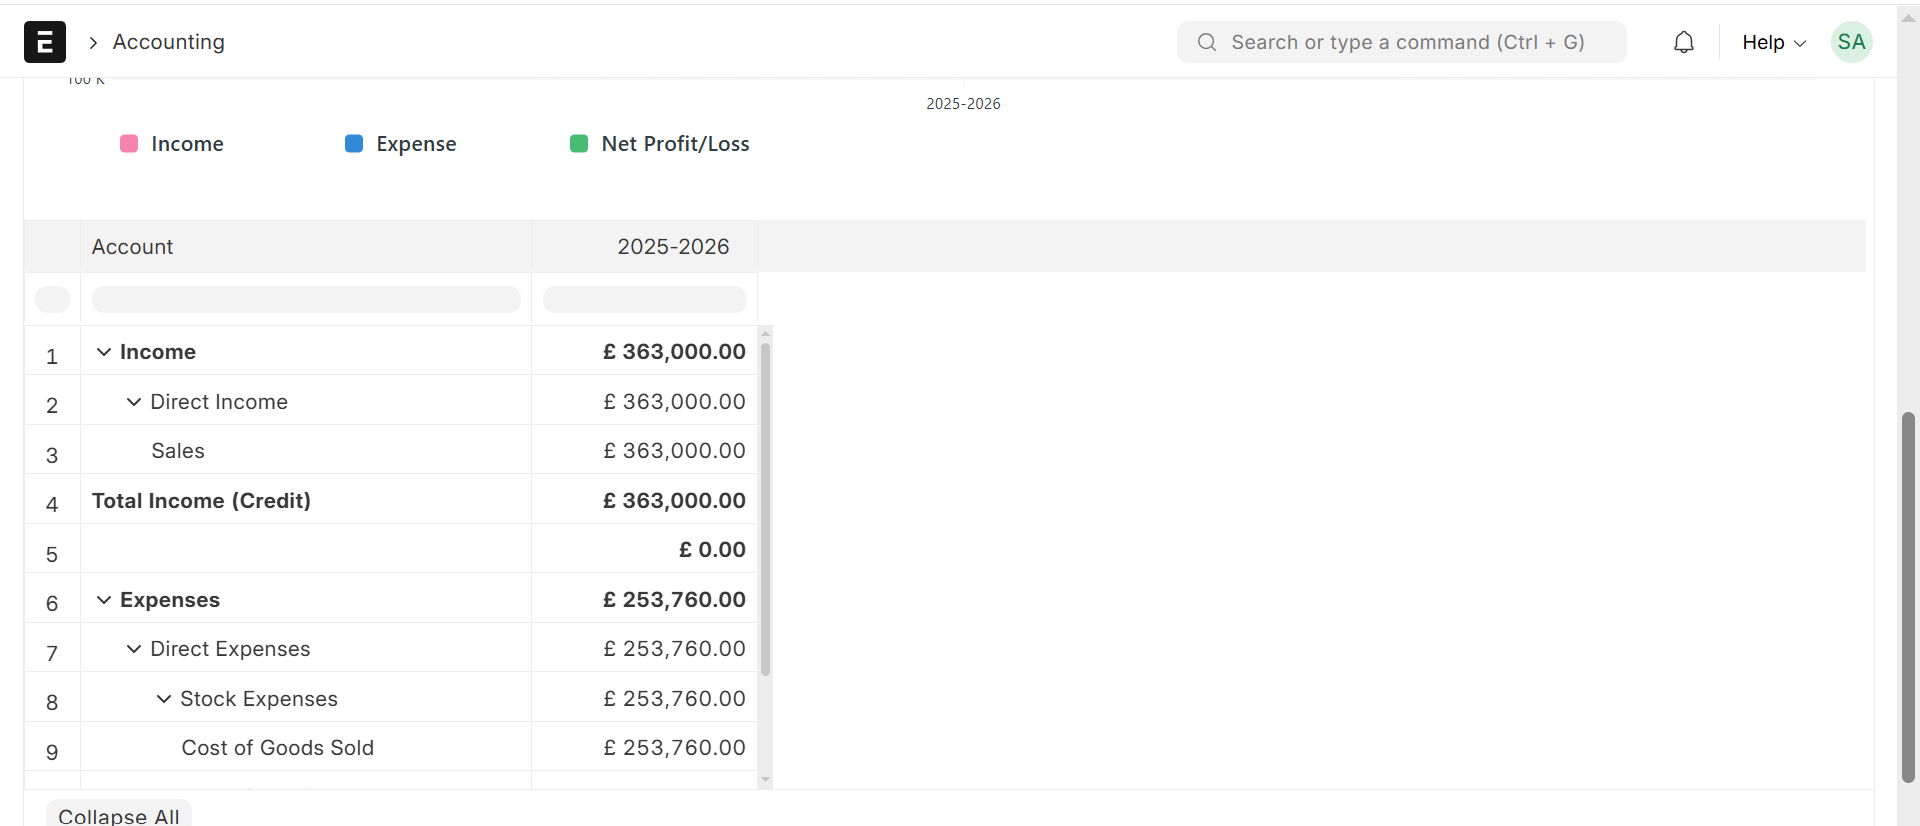This screenshot has width=1920, height=826.
Task: Collapse the Direct Expenses group
Action: point(134,649)
